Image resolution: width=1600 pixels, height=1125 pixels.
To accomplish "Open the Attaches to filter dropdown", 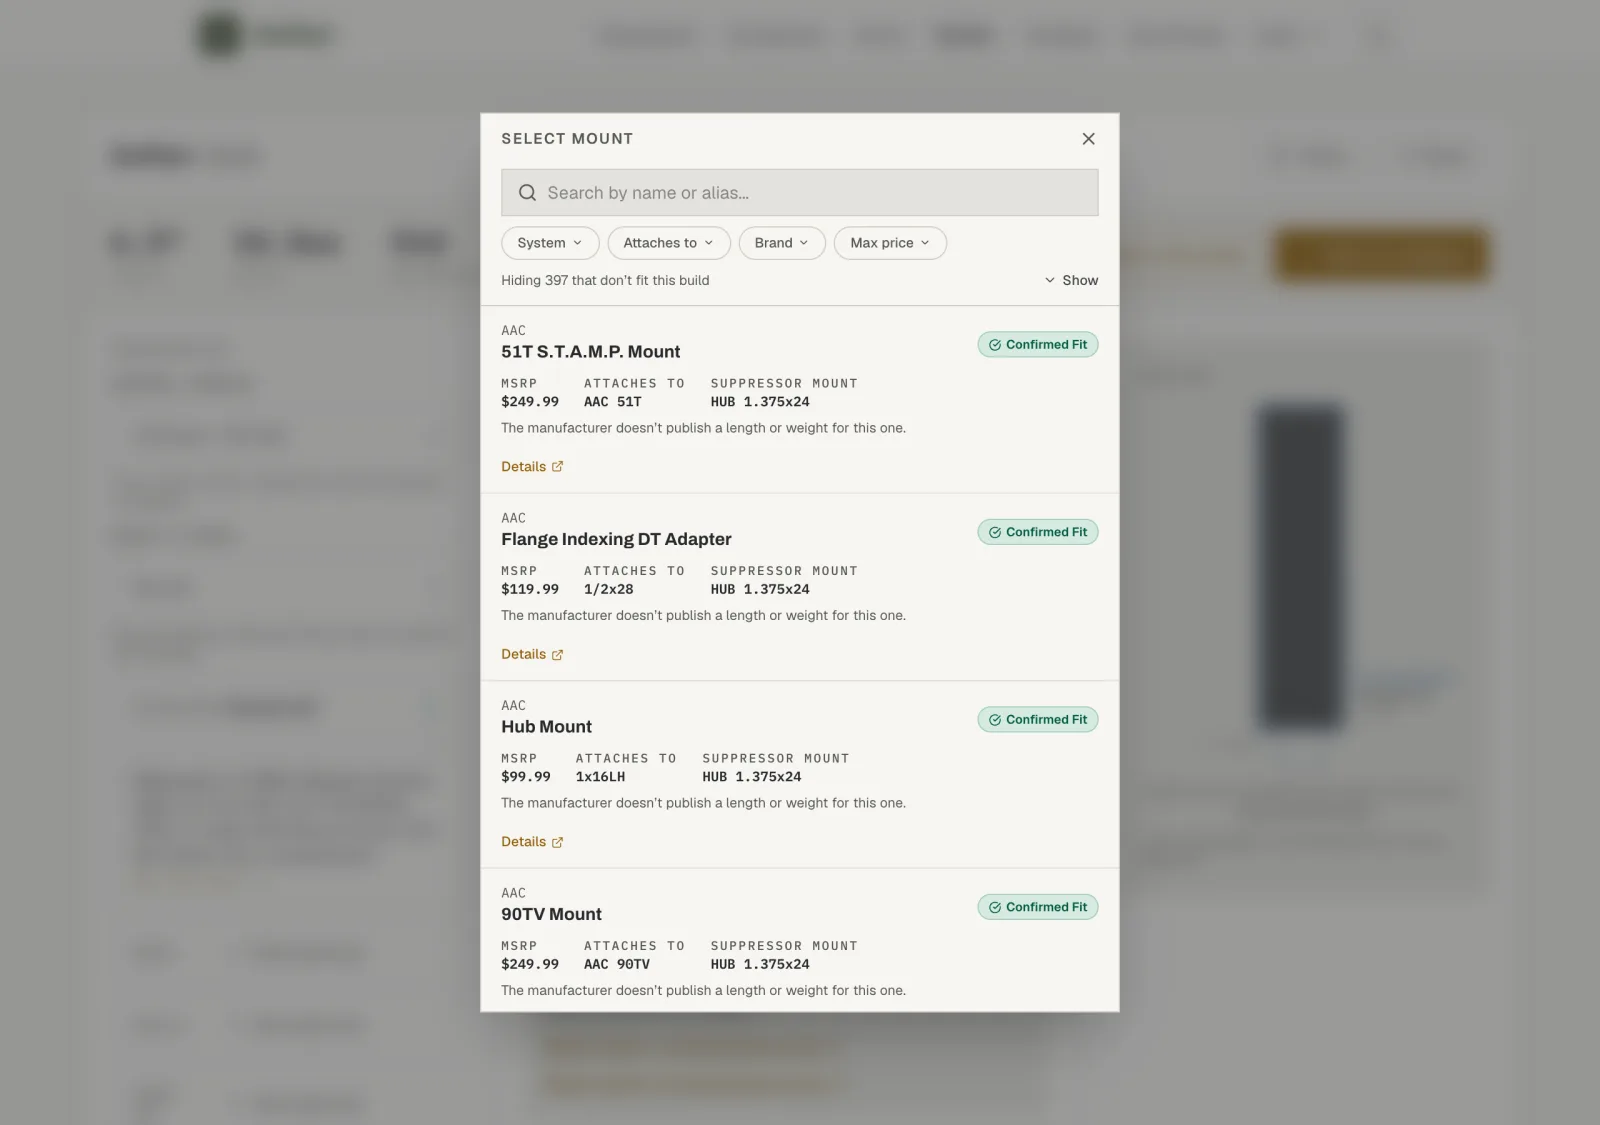I will (669, 243).
